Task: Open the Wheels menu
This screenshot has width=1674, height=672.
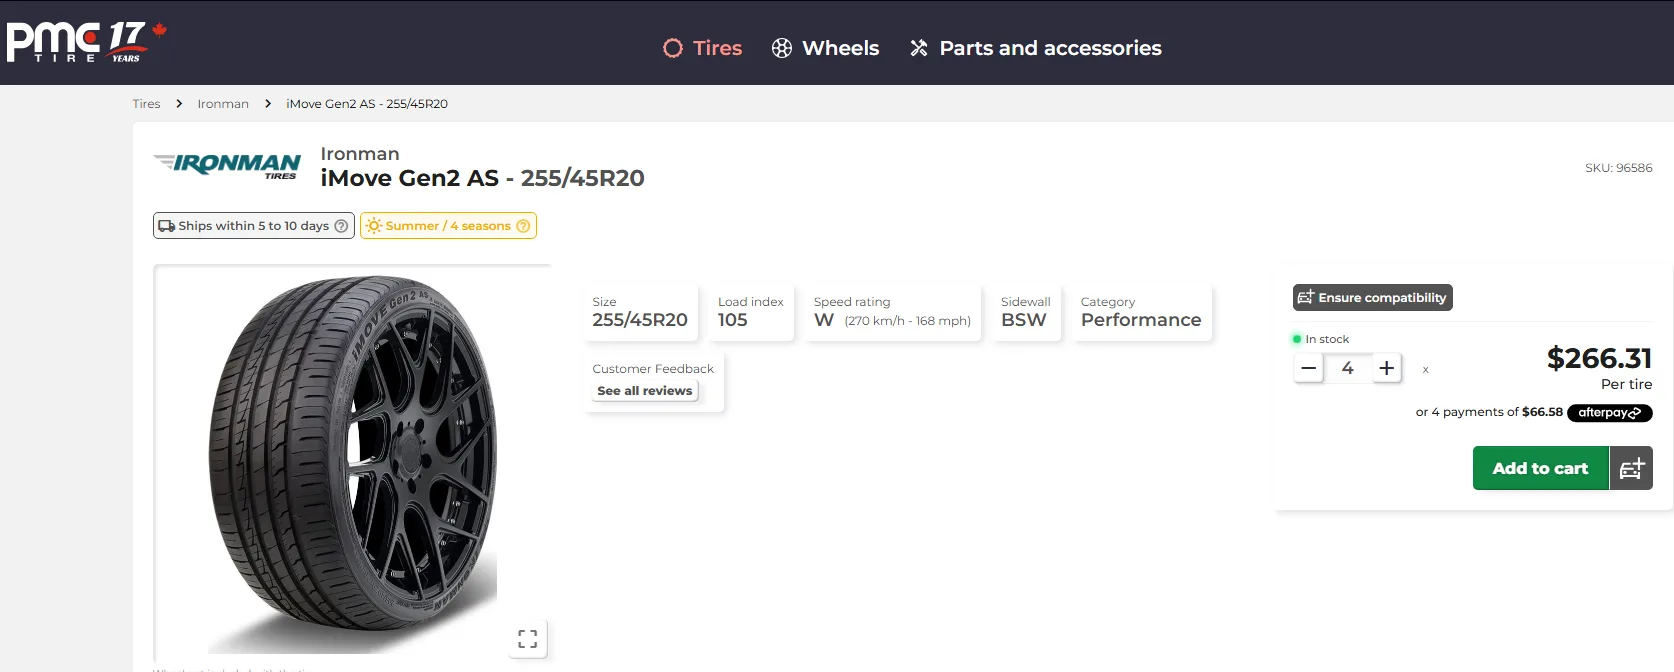Action: point(825,48)
